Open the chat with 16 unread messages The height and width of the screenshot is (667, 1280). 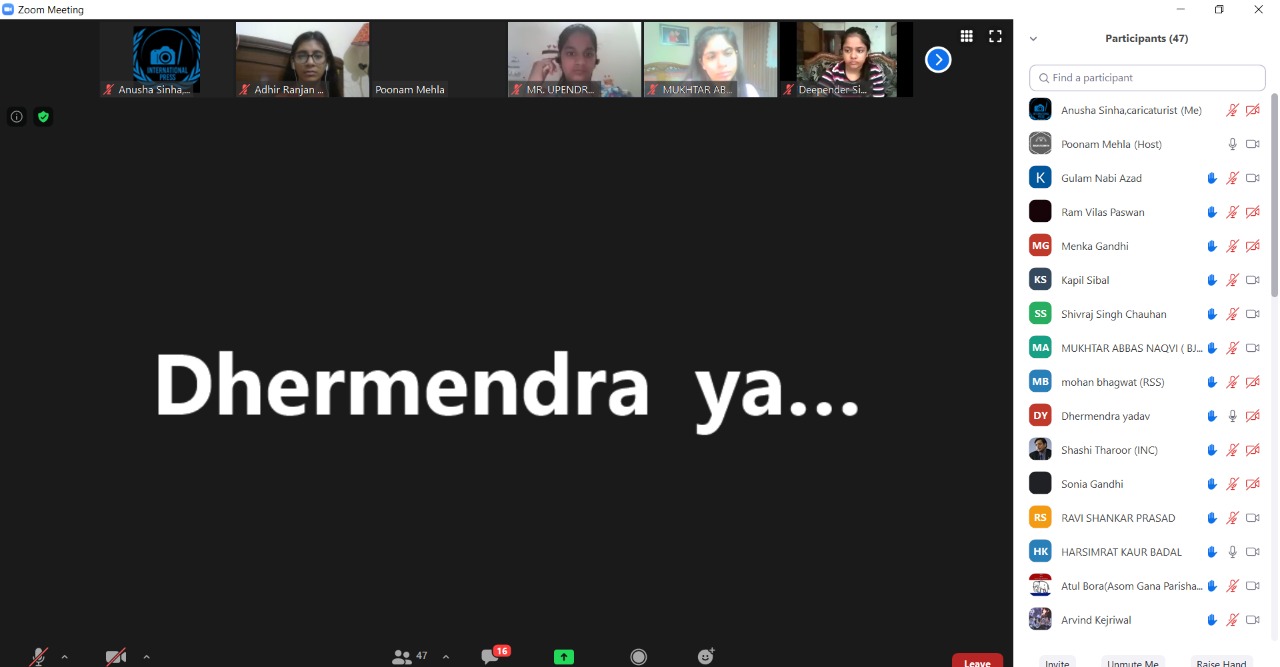coord(490,656)
